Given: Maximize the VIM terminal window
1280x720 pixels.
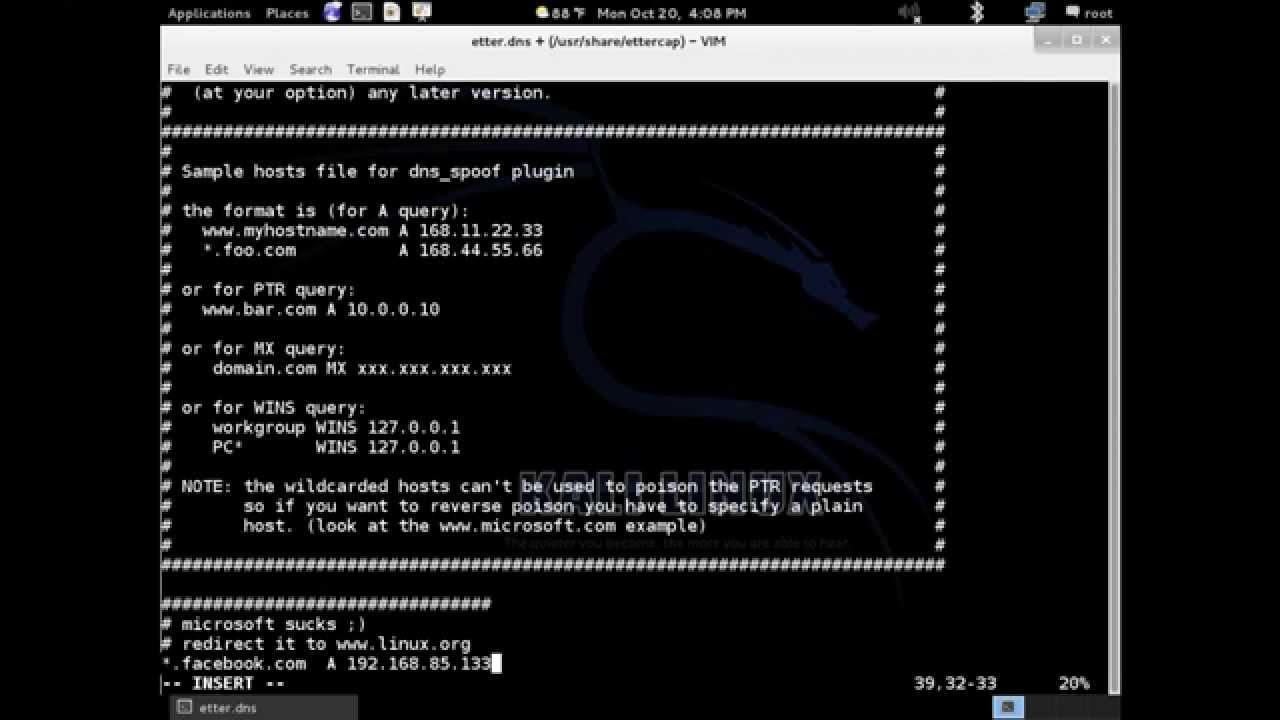Looking at the screenshot, I should (1077, 40).
